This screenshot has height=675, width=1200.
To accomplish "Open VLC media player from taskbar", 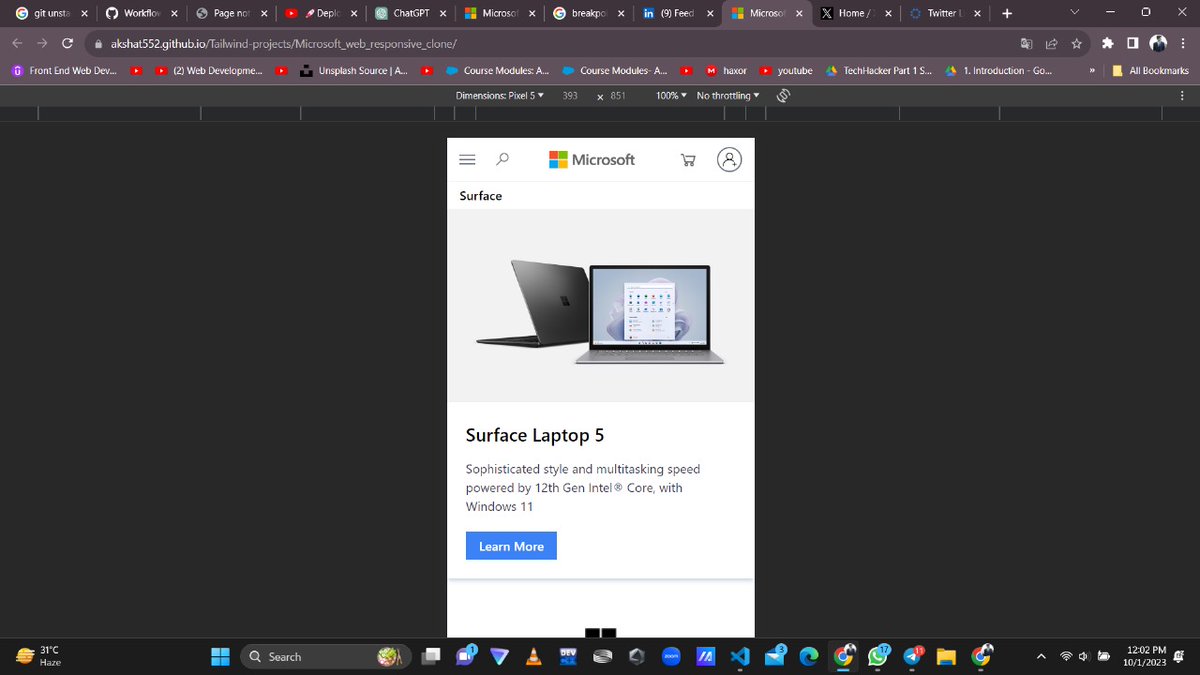I will 534,656.
